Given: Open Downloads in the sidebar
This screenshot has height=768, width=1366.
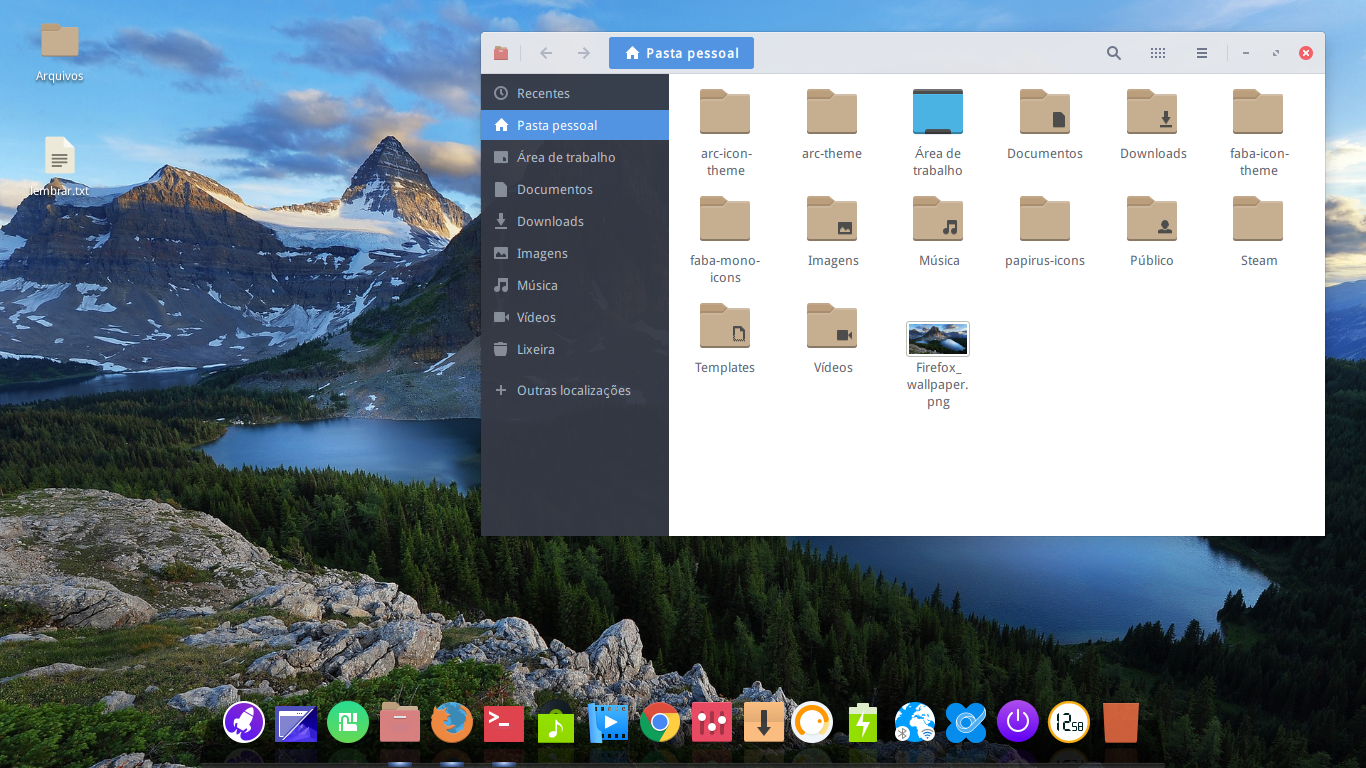Looking at the screenshot, I should coord(575,221).
